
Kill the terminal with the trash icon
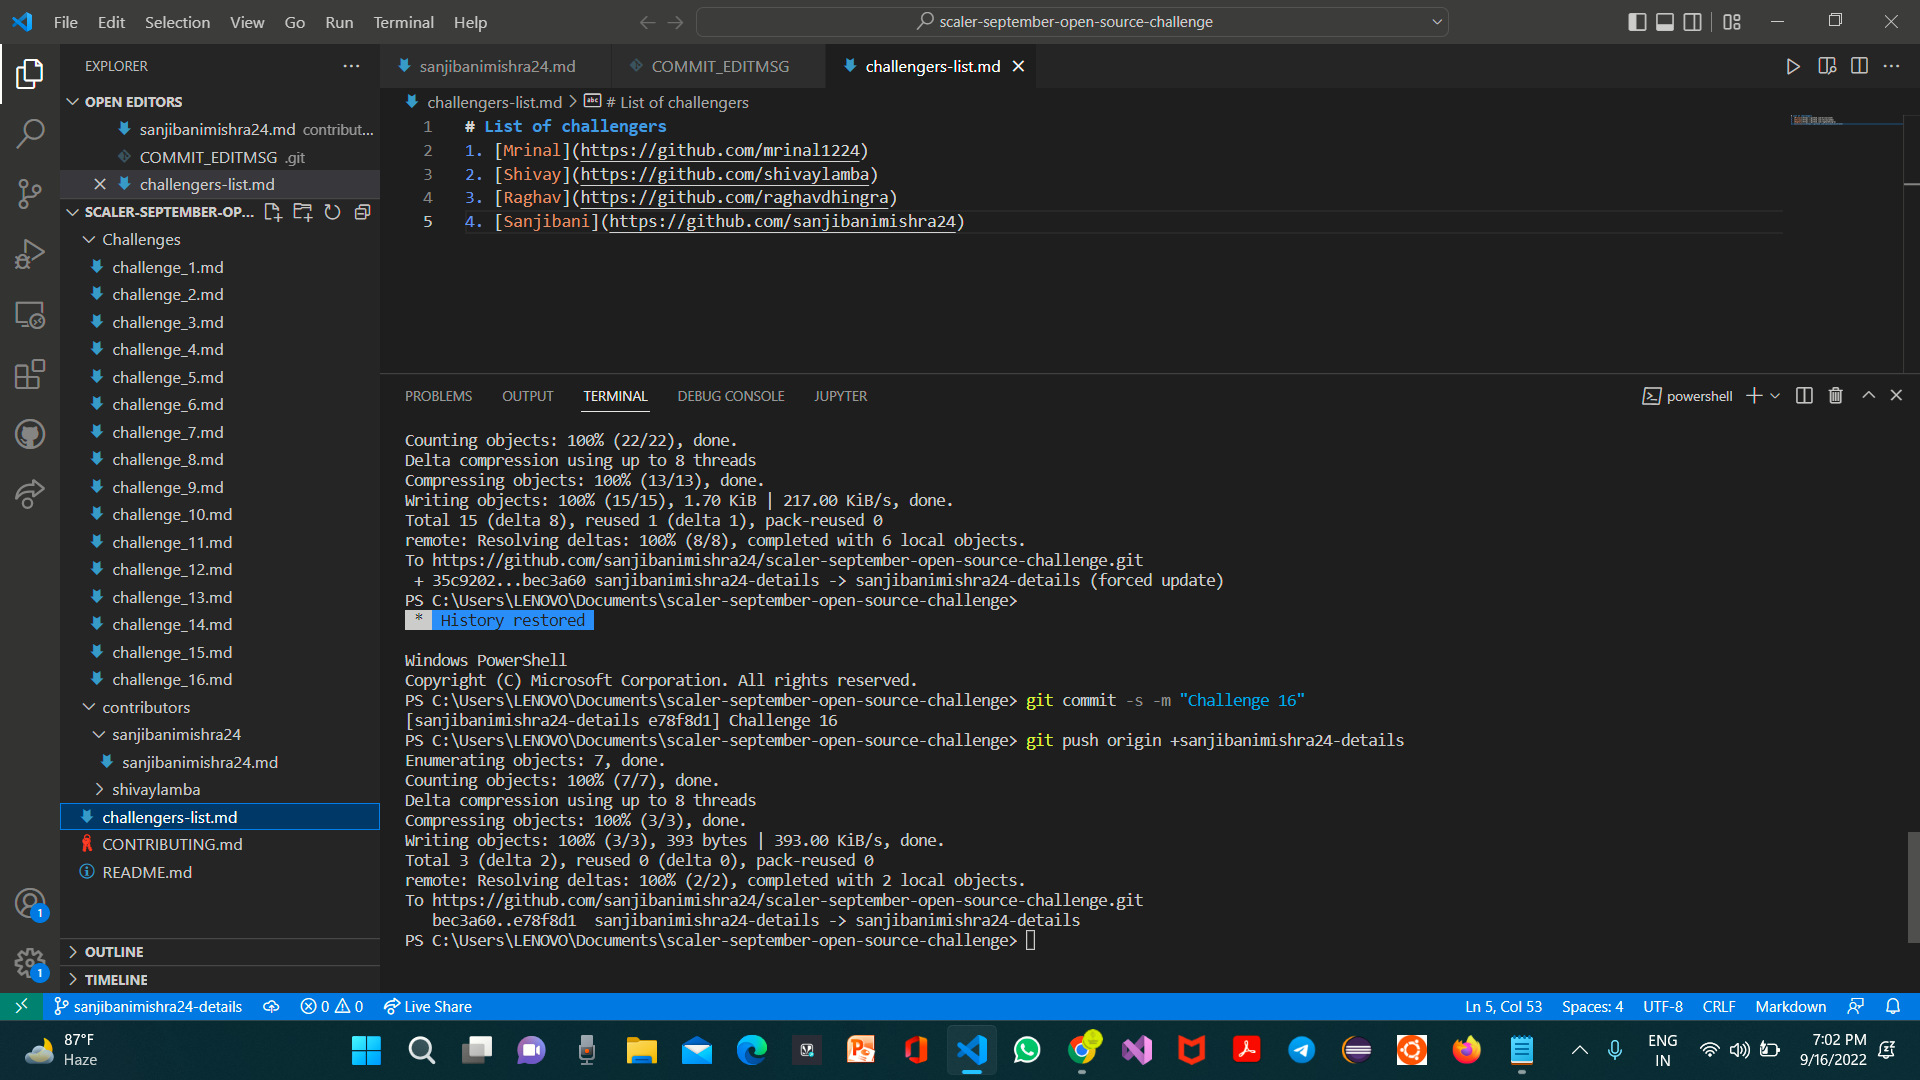point(1835,395)
